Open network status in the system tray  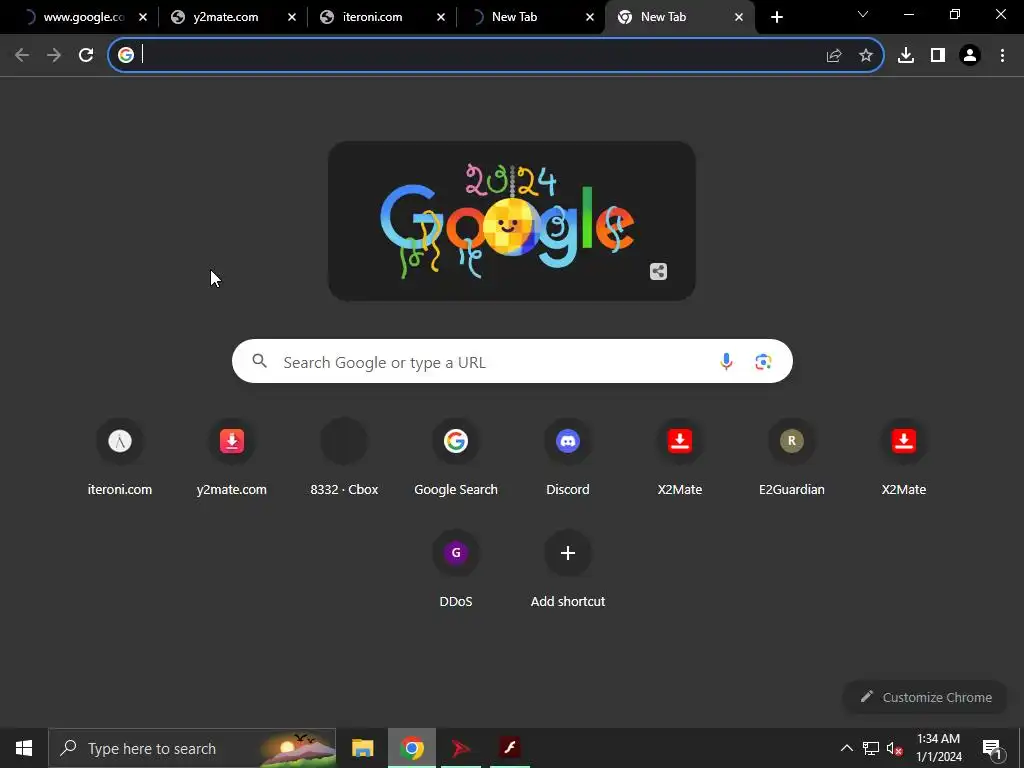click(871, 748)
